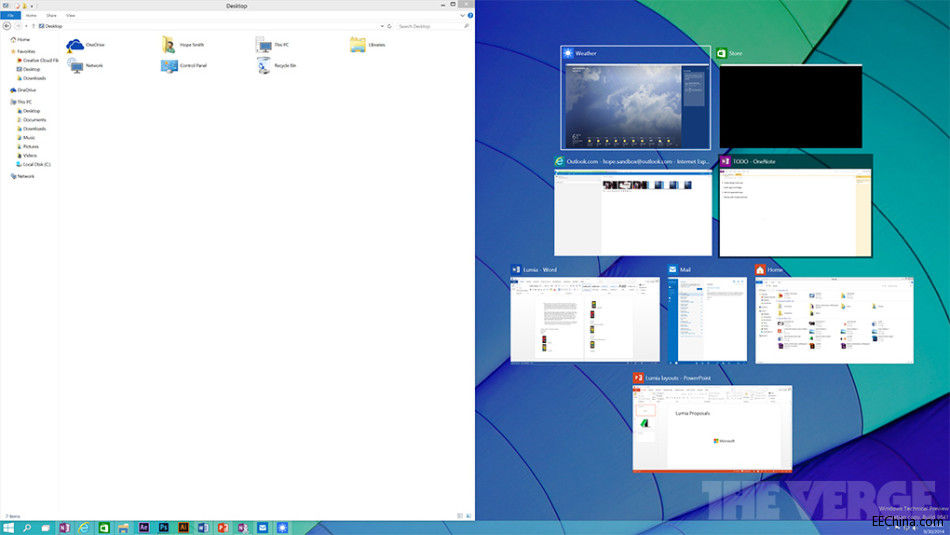
Task: Expand the ribbon with the chevron
Action: point(462,15)
